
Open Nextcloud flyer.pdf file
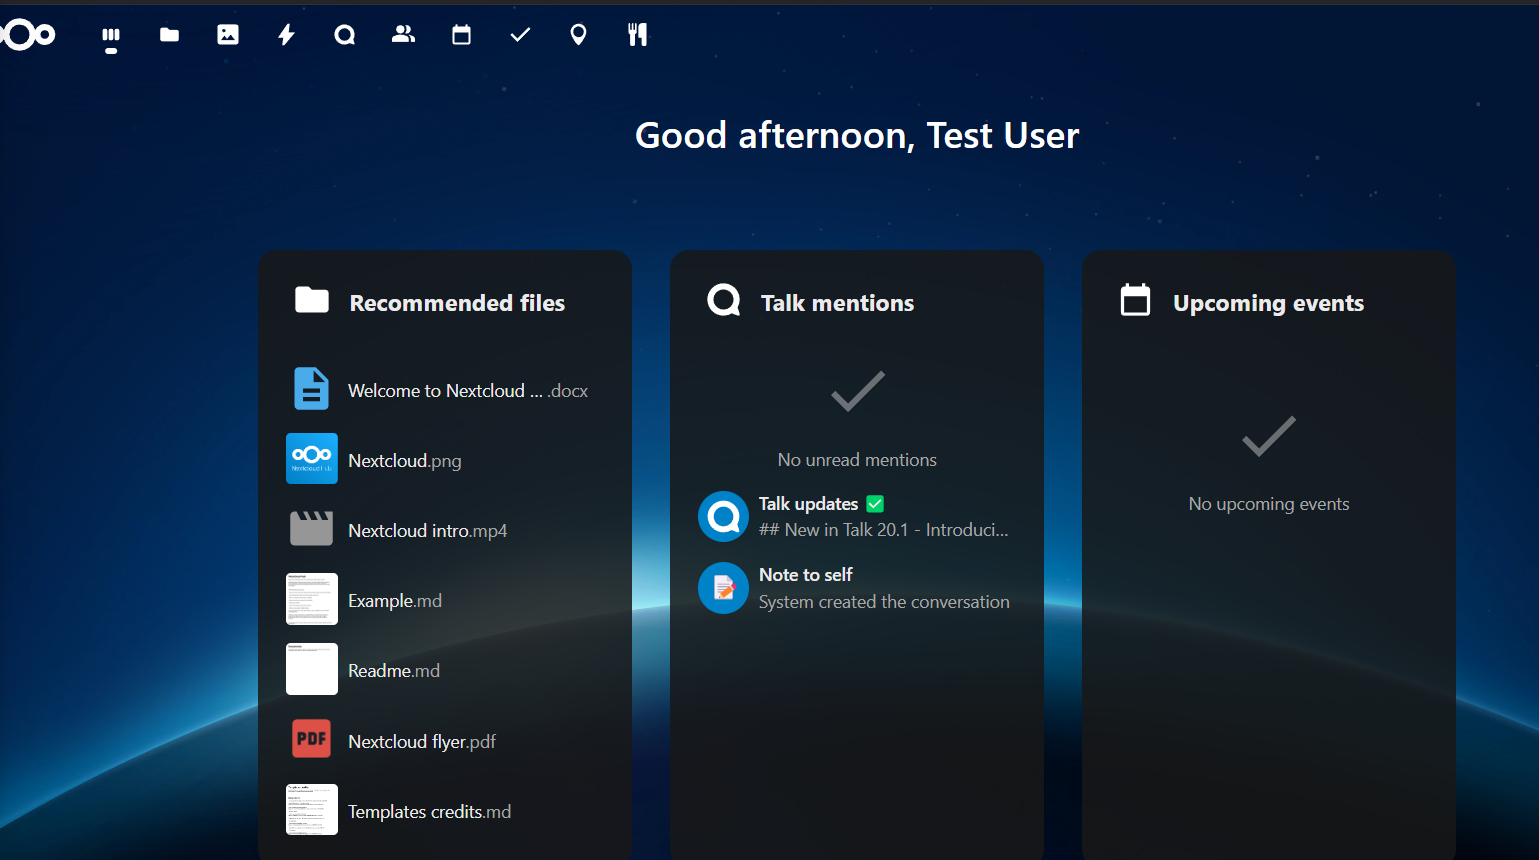pyautogui.click(x=445, y=739)
